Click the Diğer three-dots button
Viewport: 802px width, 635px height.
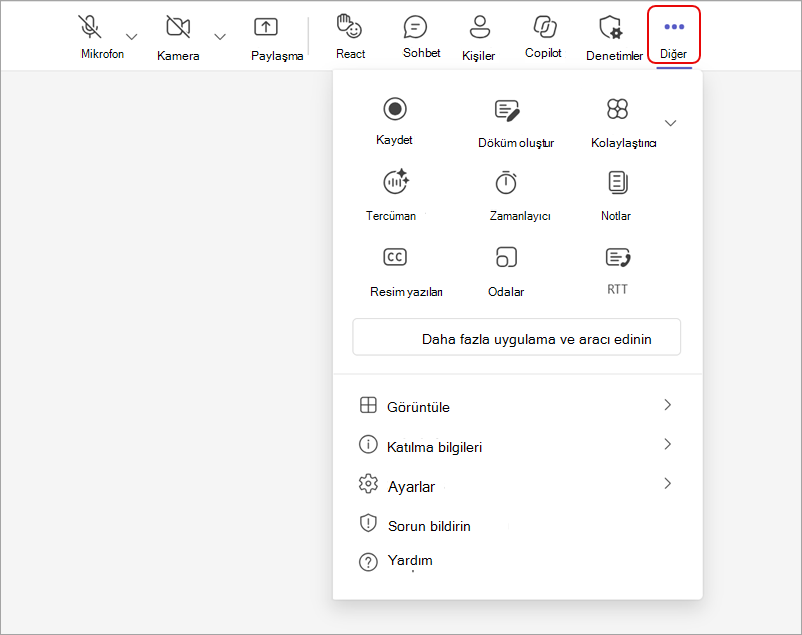[x=674, y=34]
